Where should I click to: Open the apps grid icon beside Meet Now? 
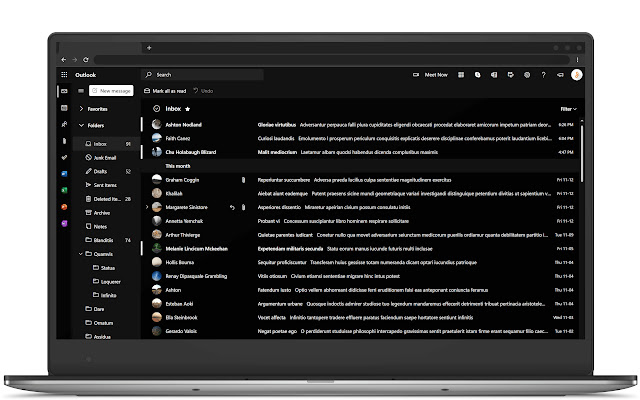461,75
